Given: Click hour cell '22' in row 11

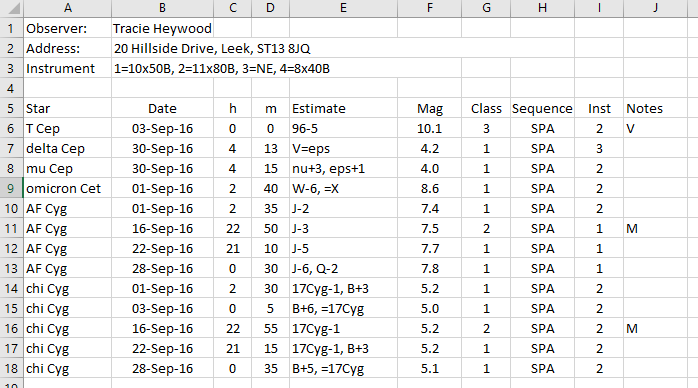Looking at the screenshot, I should pyautogui.click(x=232, y=228).
